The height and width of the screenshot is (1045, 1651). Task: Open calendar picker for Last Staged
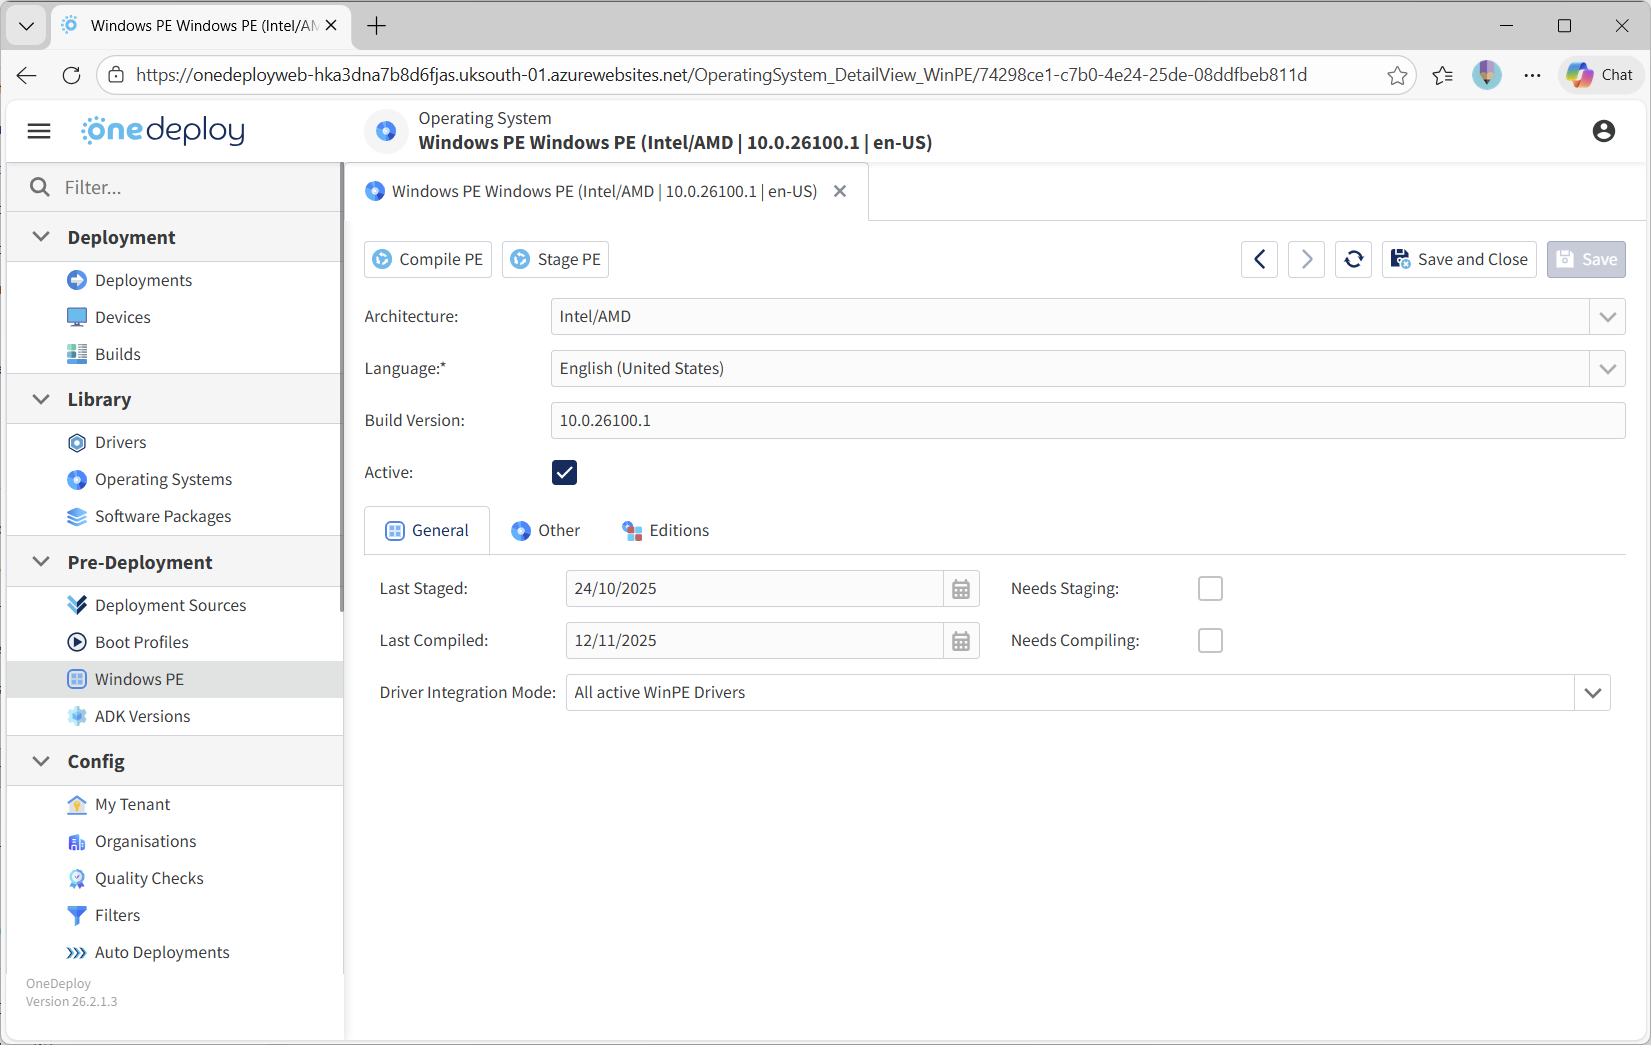[x=960, y=589]
